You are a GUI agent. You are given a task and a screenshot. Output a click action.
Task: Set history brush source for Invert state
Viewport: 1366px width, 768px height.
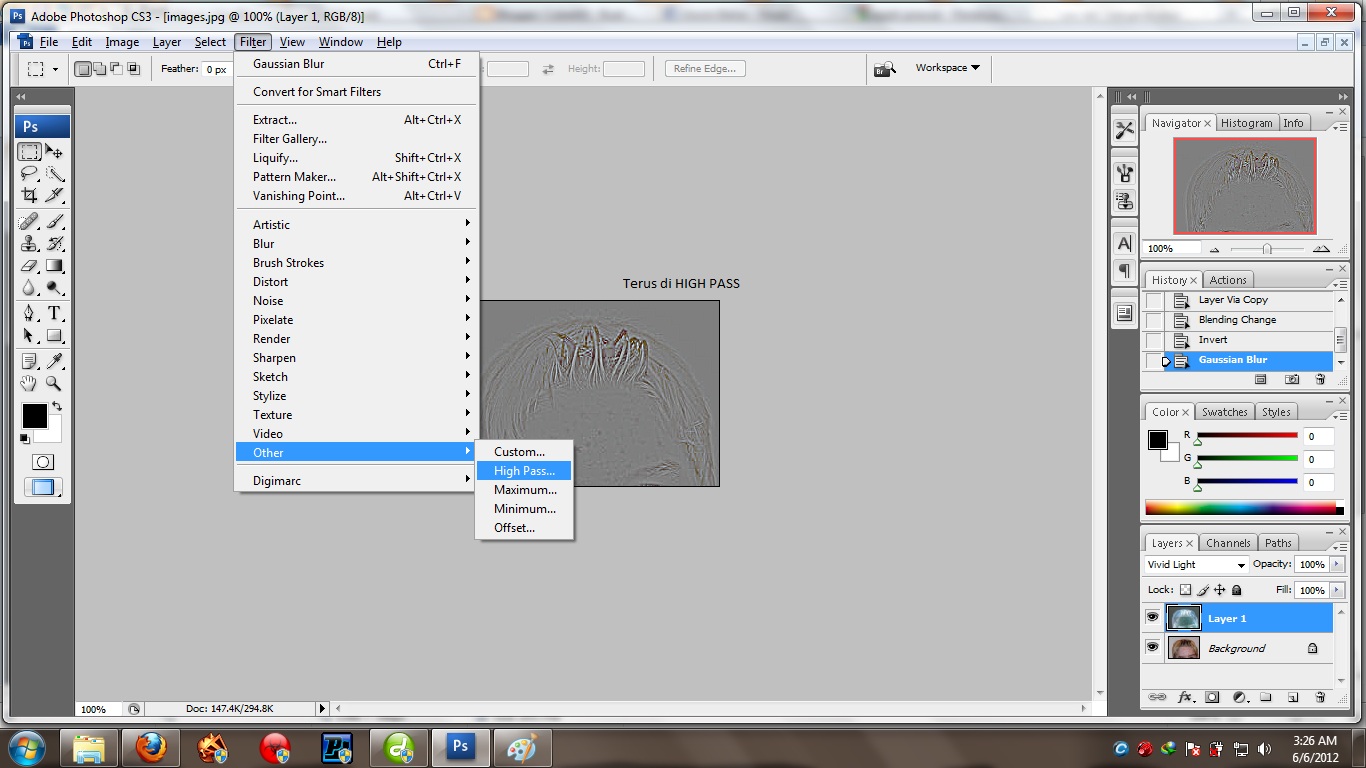point(1155,340)
